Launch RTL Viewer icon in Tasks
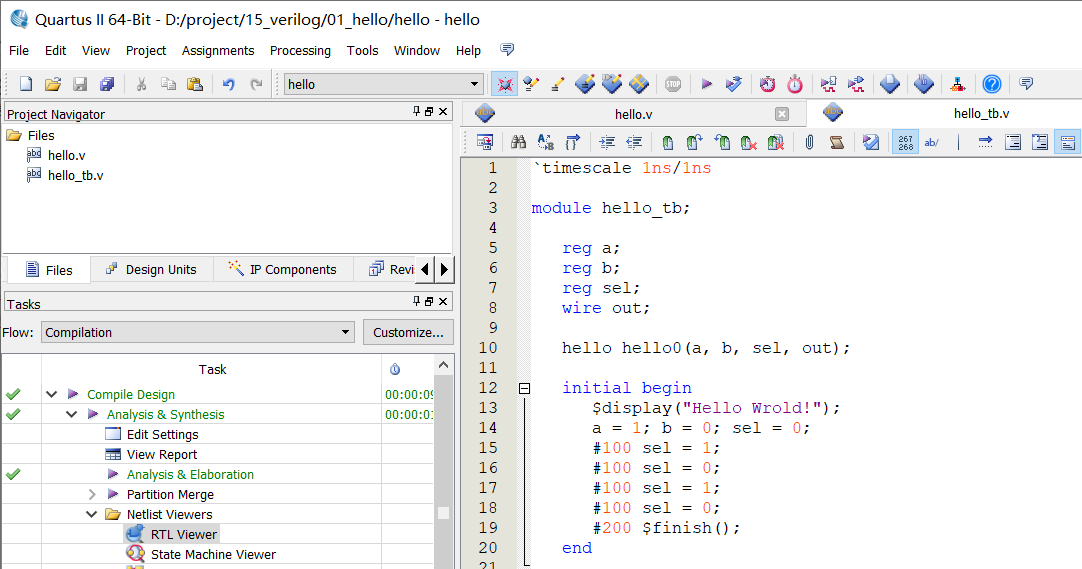Viewport: 1082px width, 569px height. coord(135,534)
